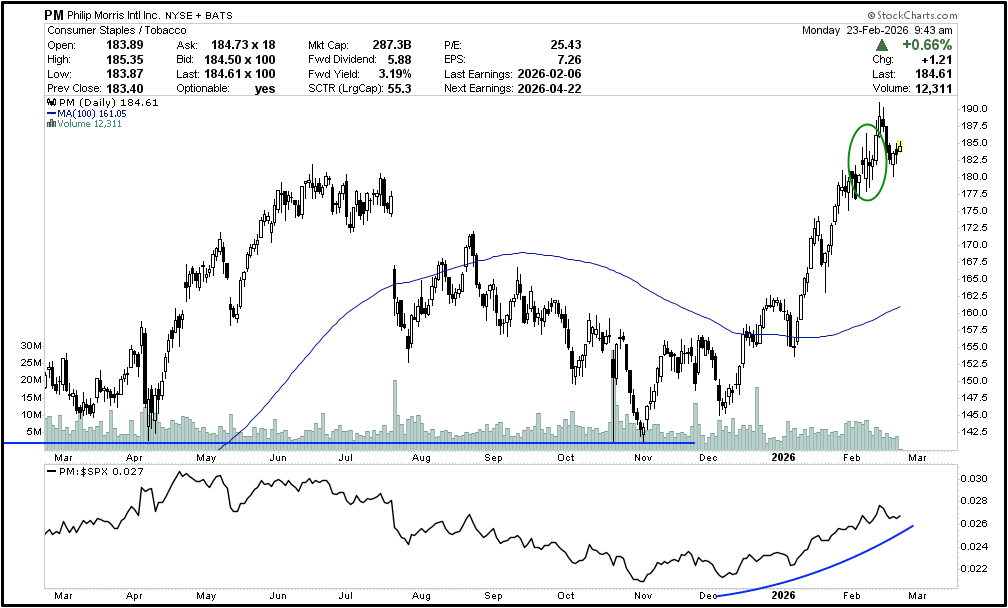
Task: Click the Prev Close value 183.40
Action: pos(127,89)
